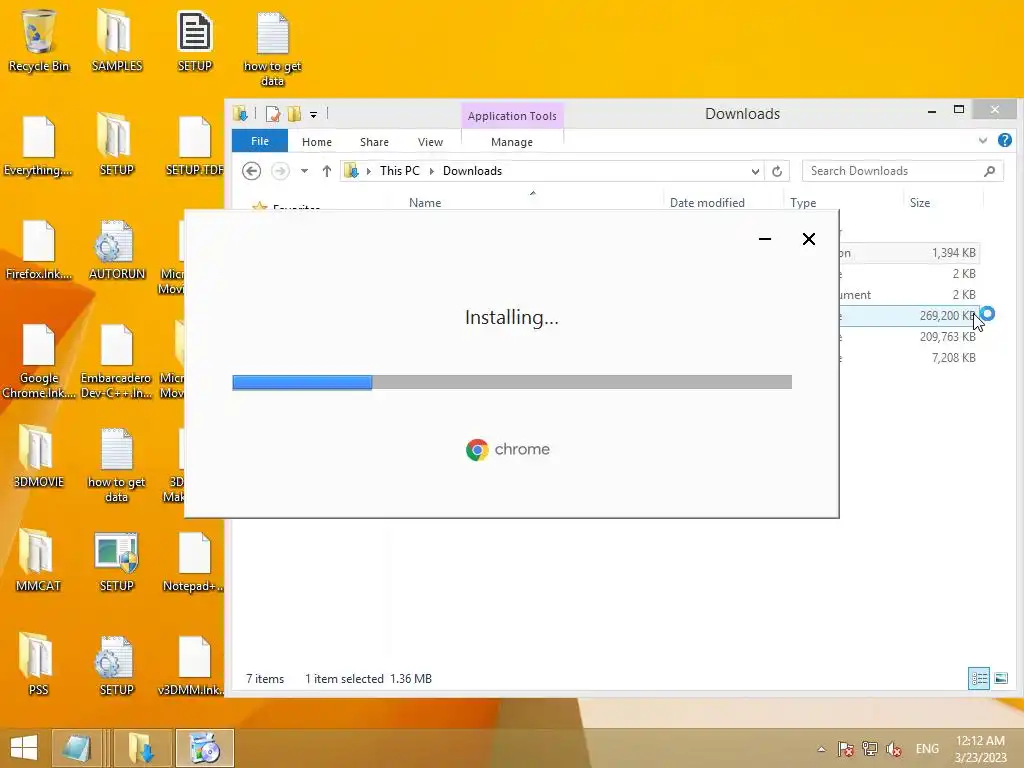1024x768 pixels.
Task: Switch to the Share ribbon tab
Action: 374,142
